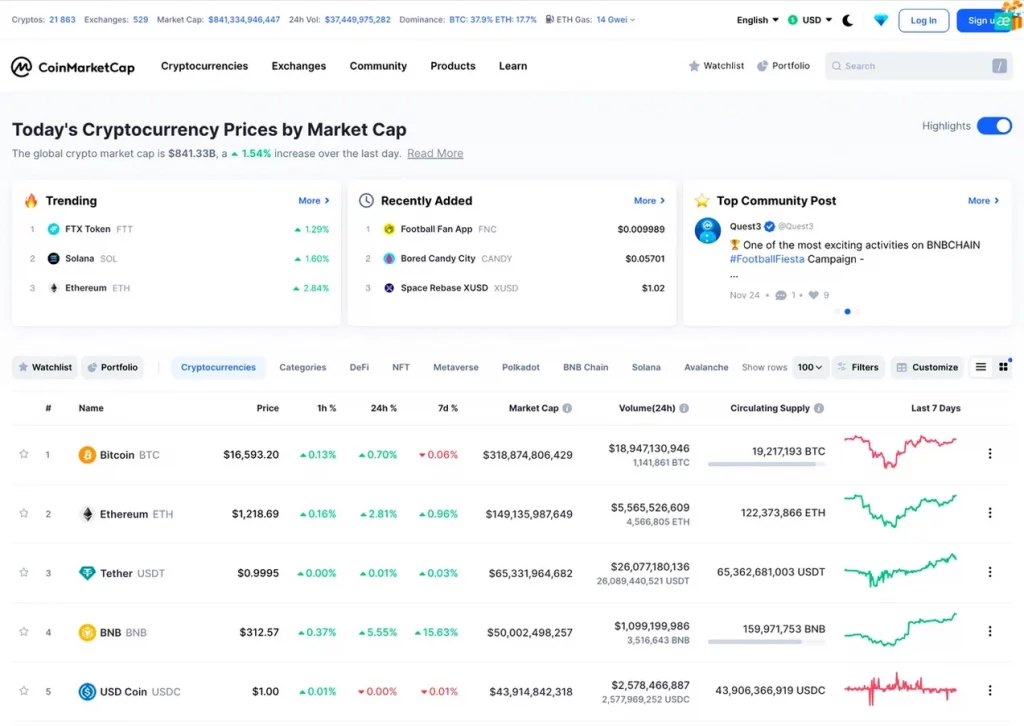Click the Log In button
1024x726 pixels.
(x=923, y=20)
